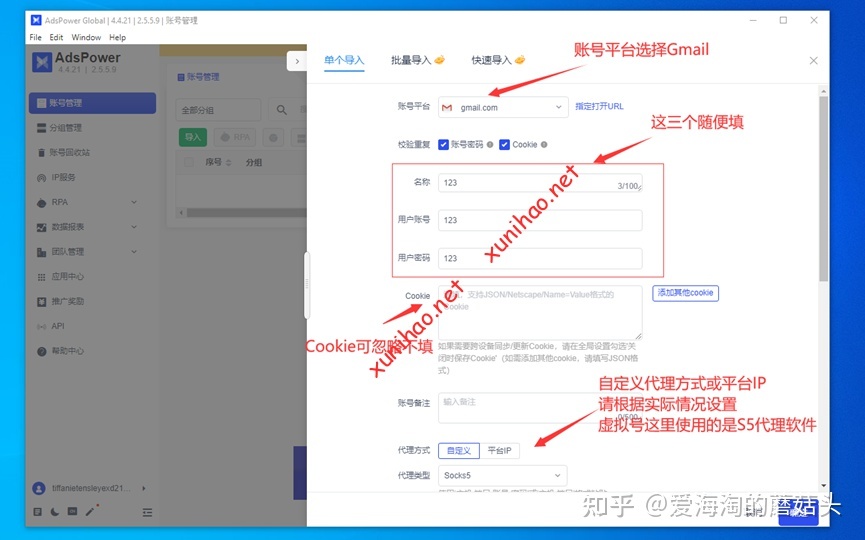Switch to 单个导入 tab
Viewport: 865px width, 540px height.
(x=344, y=61)
